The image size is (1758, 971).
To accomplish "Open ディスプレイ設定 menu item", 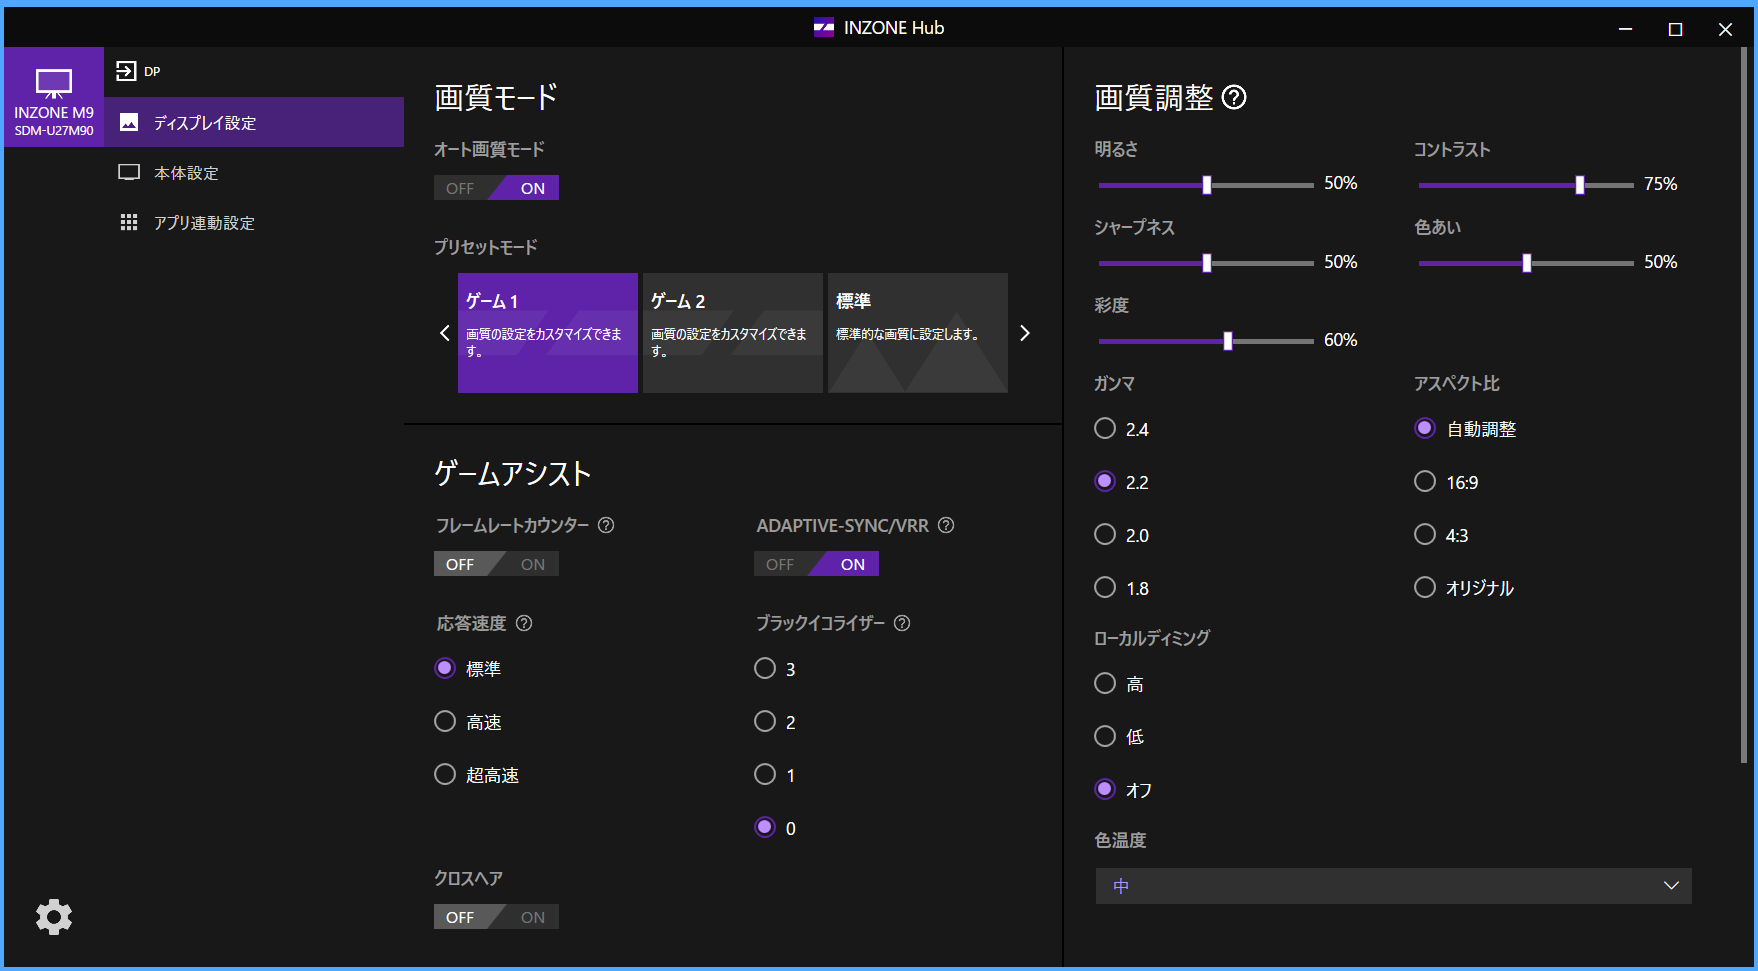I will tap(254, 122).
